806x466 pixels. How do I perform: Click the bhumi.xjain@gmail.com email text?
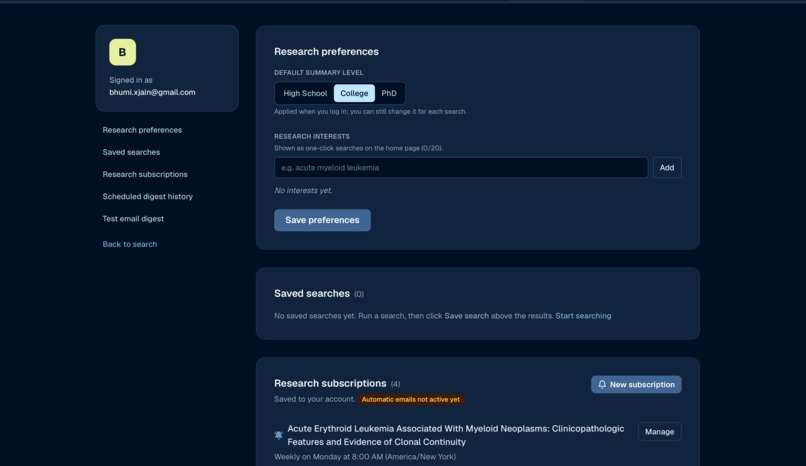pyautogui.click(x=152, y=92)
